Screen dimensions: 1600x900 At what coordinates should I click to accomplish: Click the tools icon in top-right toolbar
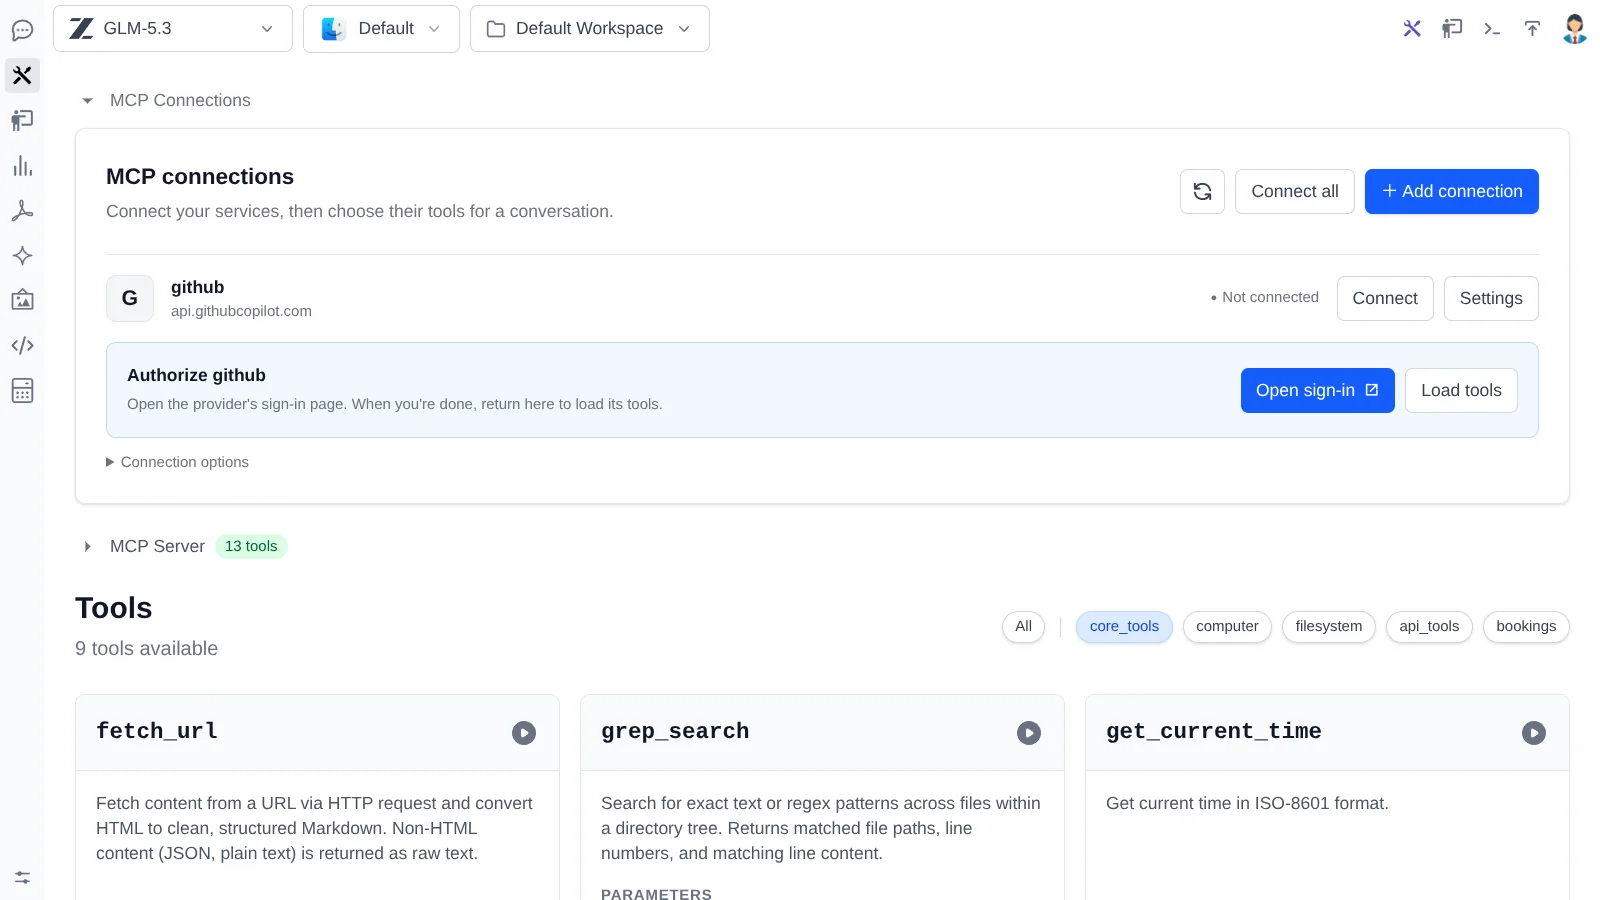click(x=1412, y=28)
